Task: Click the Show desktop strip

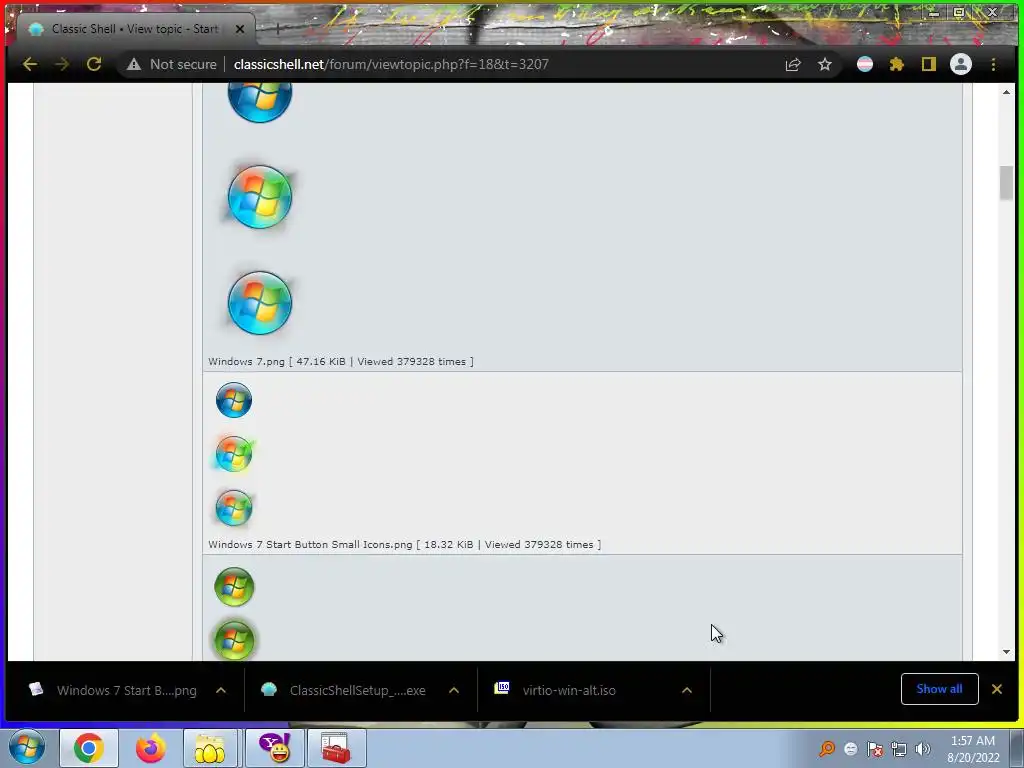Action: (1016, 748)
